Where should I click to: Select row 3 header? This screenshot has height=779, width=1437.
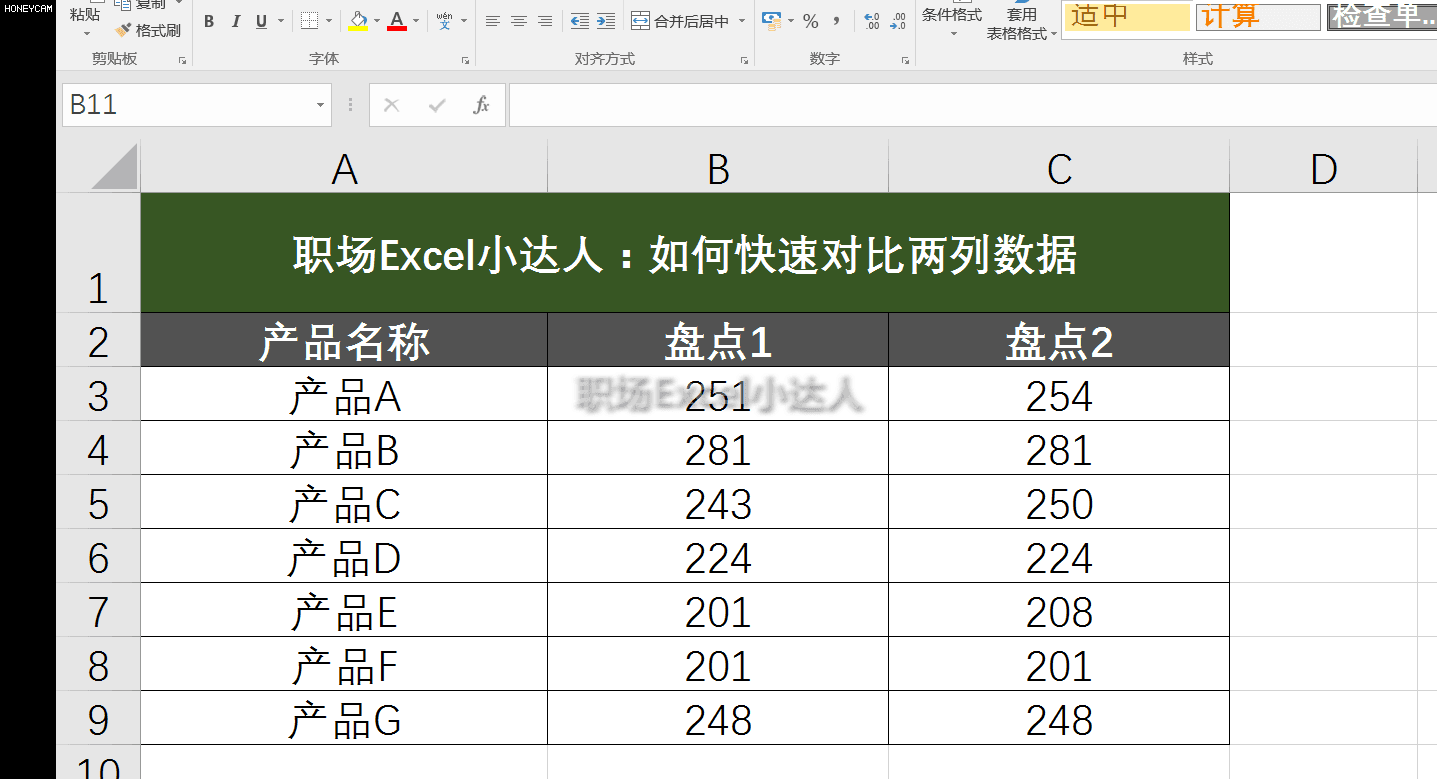(x=98, y=395)
